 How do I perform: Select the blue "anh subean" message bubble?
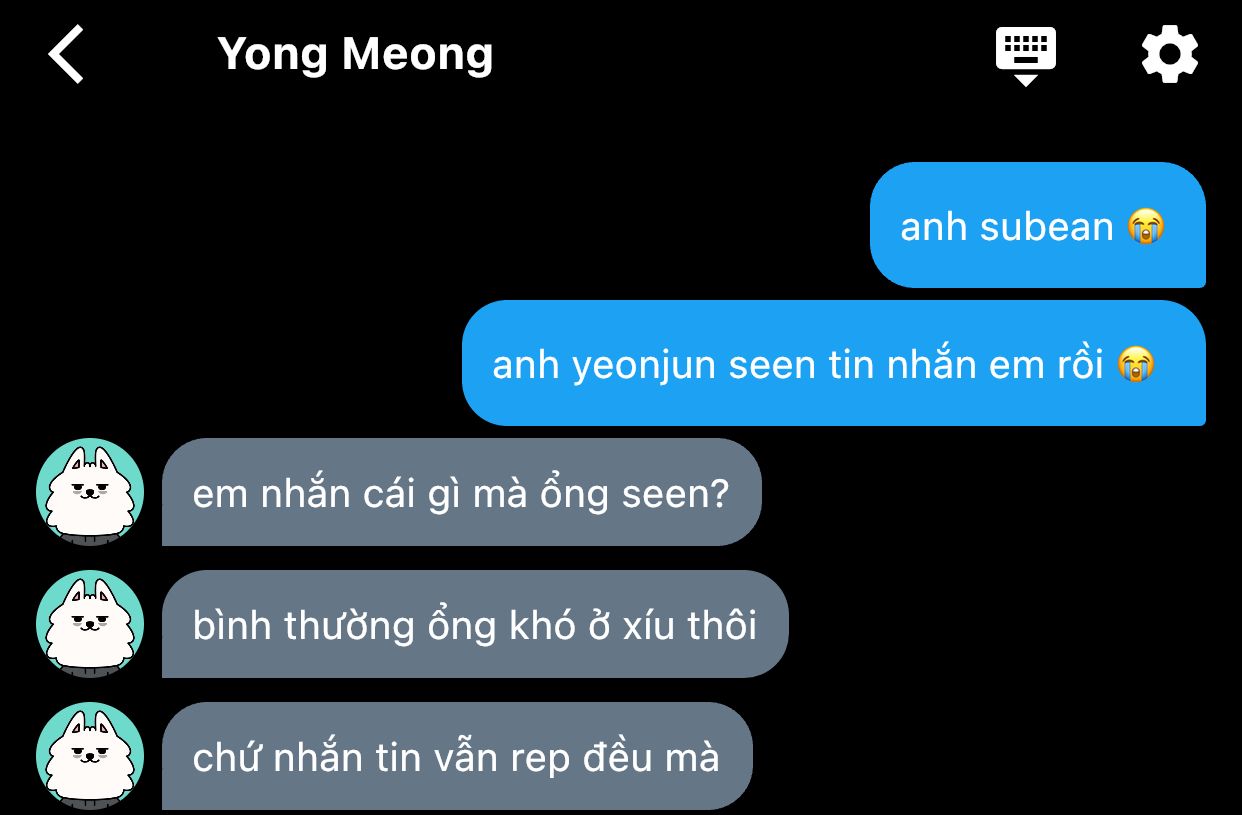coord(1038,225)
